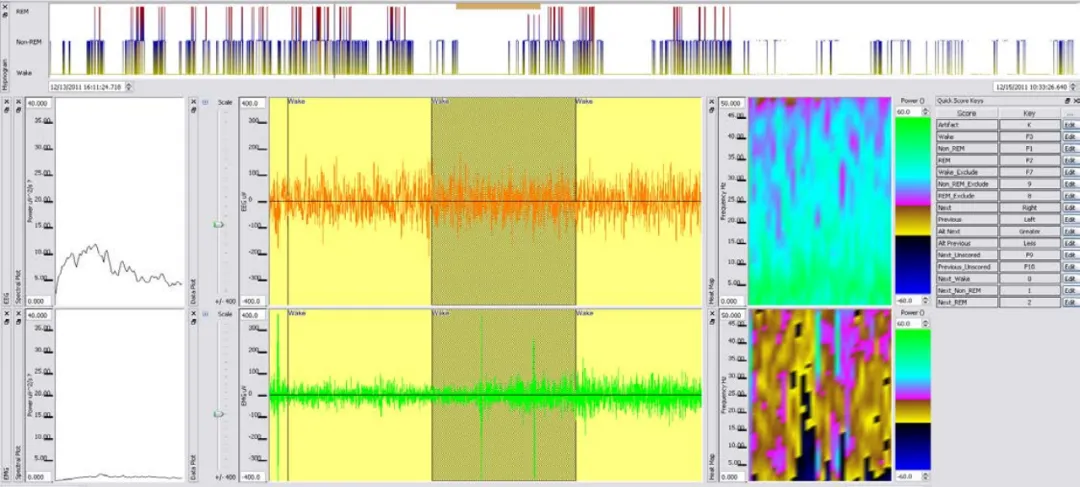Edit the REM key binding
This screenshot has height=487, width=1080.
[1070, 160]
